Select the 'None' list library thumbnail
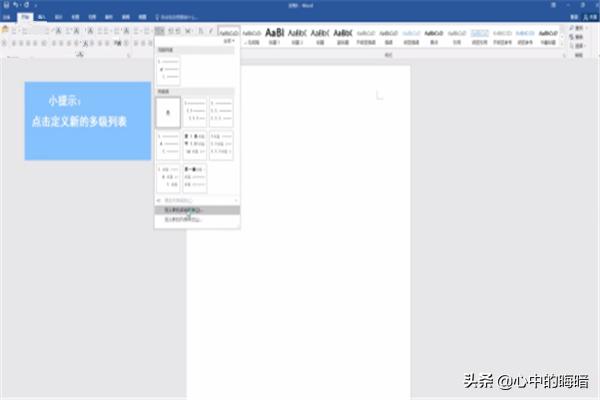 [x=168, y=112]
